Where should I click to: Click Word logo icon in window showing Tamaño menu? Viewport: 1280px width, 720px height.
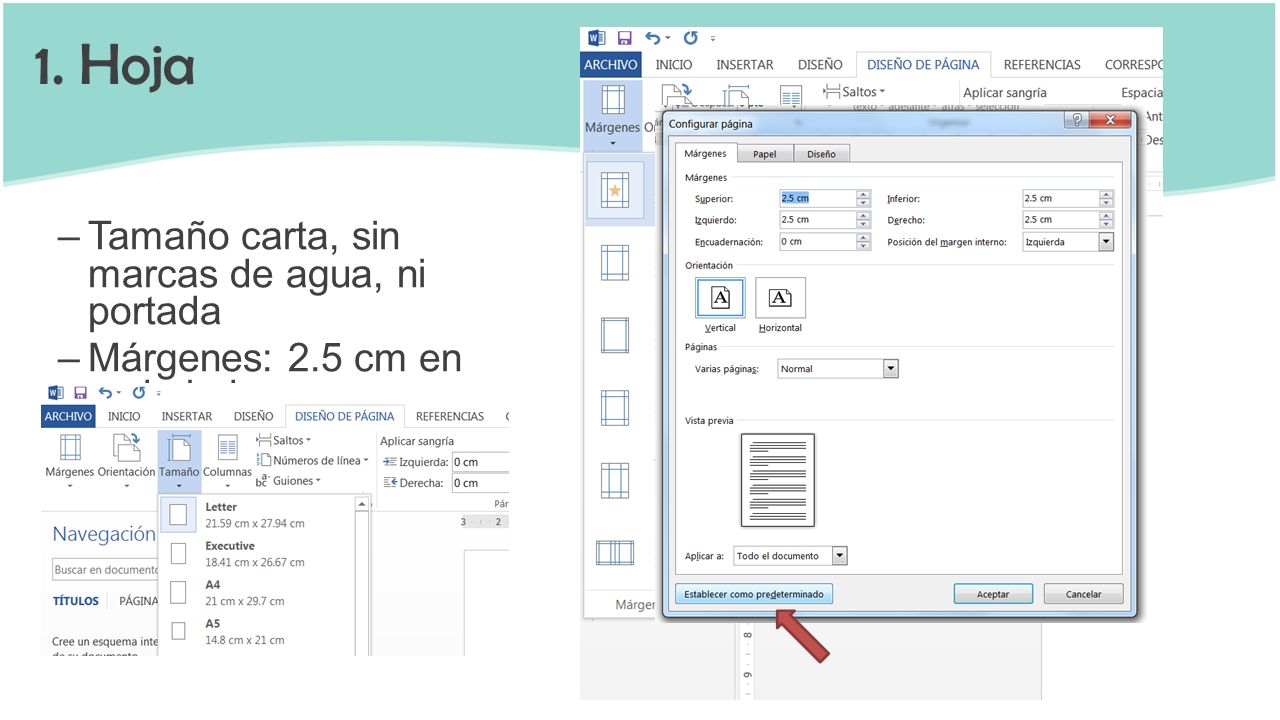(x=56, y=393)
